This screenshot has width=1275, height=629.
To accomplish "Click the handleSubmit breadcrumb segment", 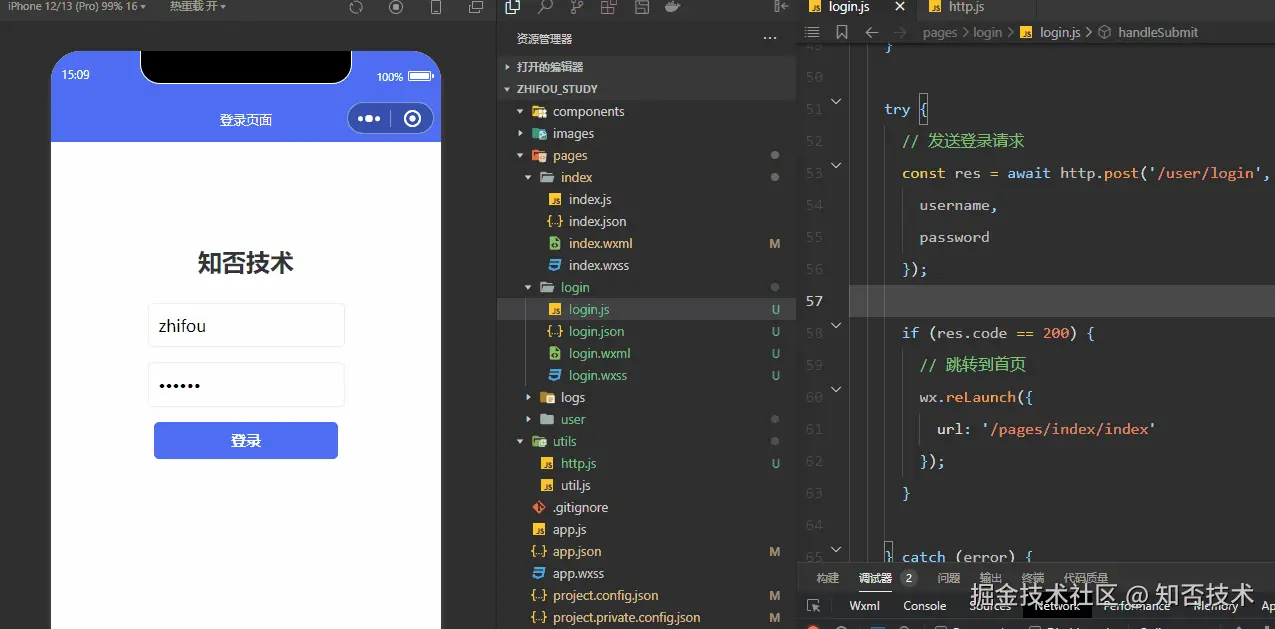I will point(1158,32).
